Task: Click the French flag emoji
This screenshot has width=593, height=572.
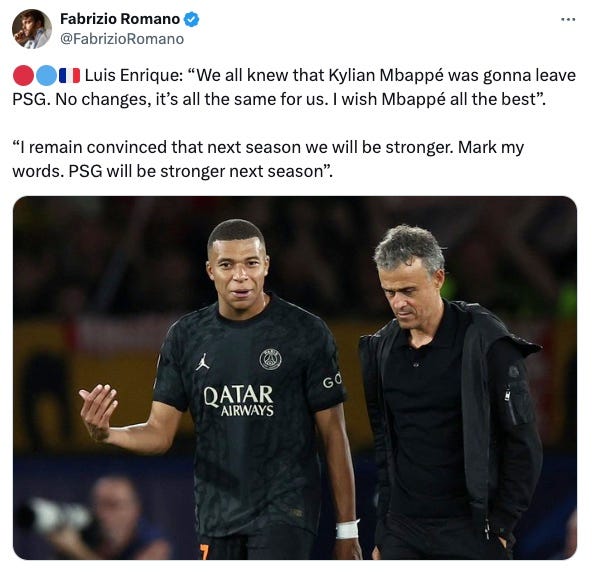Action: tap(69, 75)
